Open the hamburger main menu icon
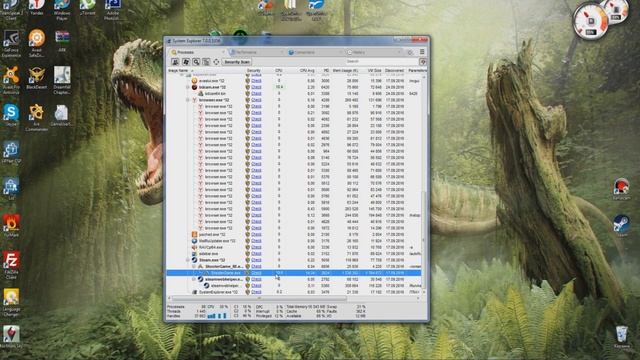 (422, 52)
